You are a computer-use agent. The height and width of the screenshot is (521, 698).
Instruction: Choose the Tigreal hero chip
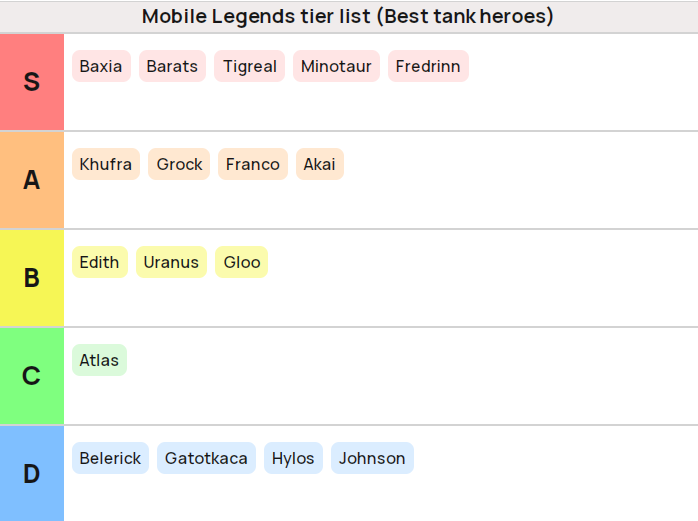pyautogui.click(x=249, y=66)
